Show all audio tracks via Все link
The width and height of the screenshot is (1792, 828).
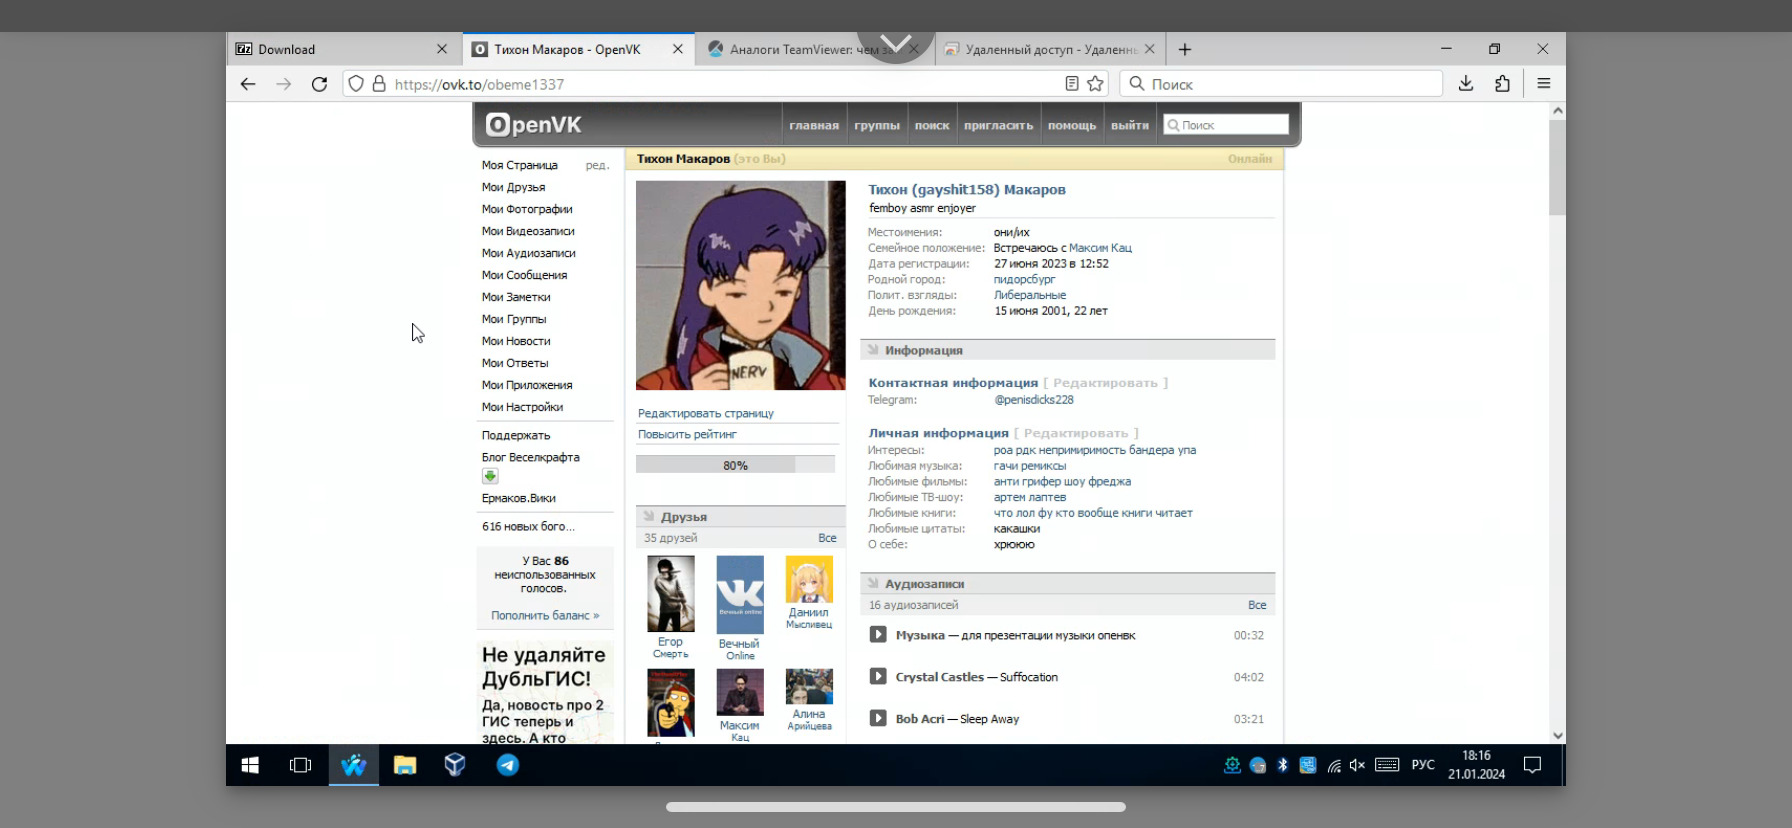click(x=1257, y=605)
